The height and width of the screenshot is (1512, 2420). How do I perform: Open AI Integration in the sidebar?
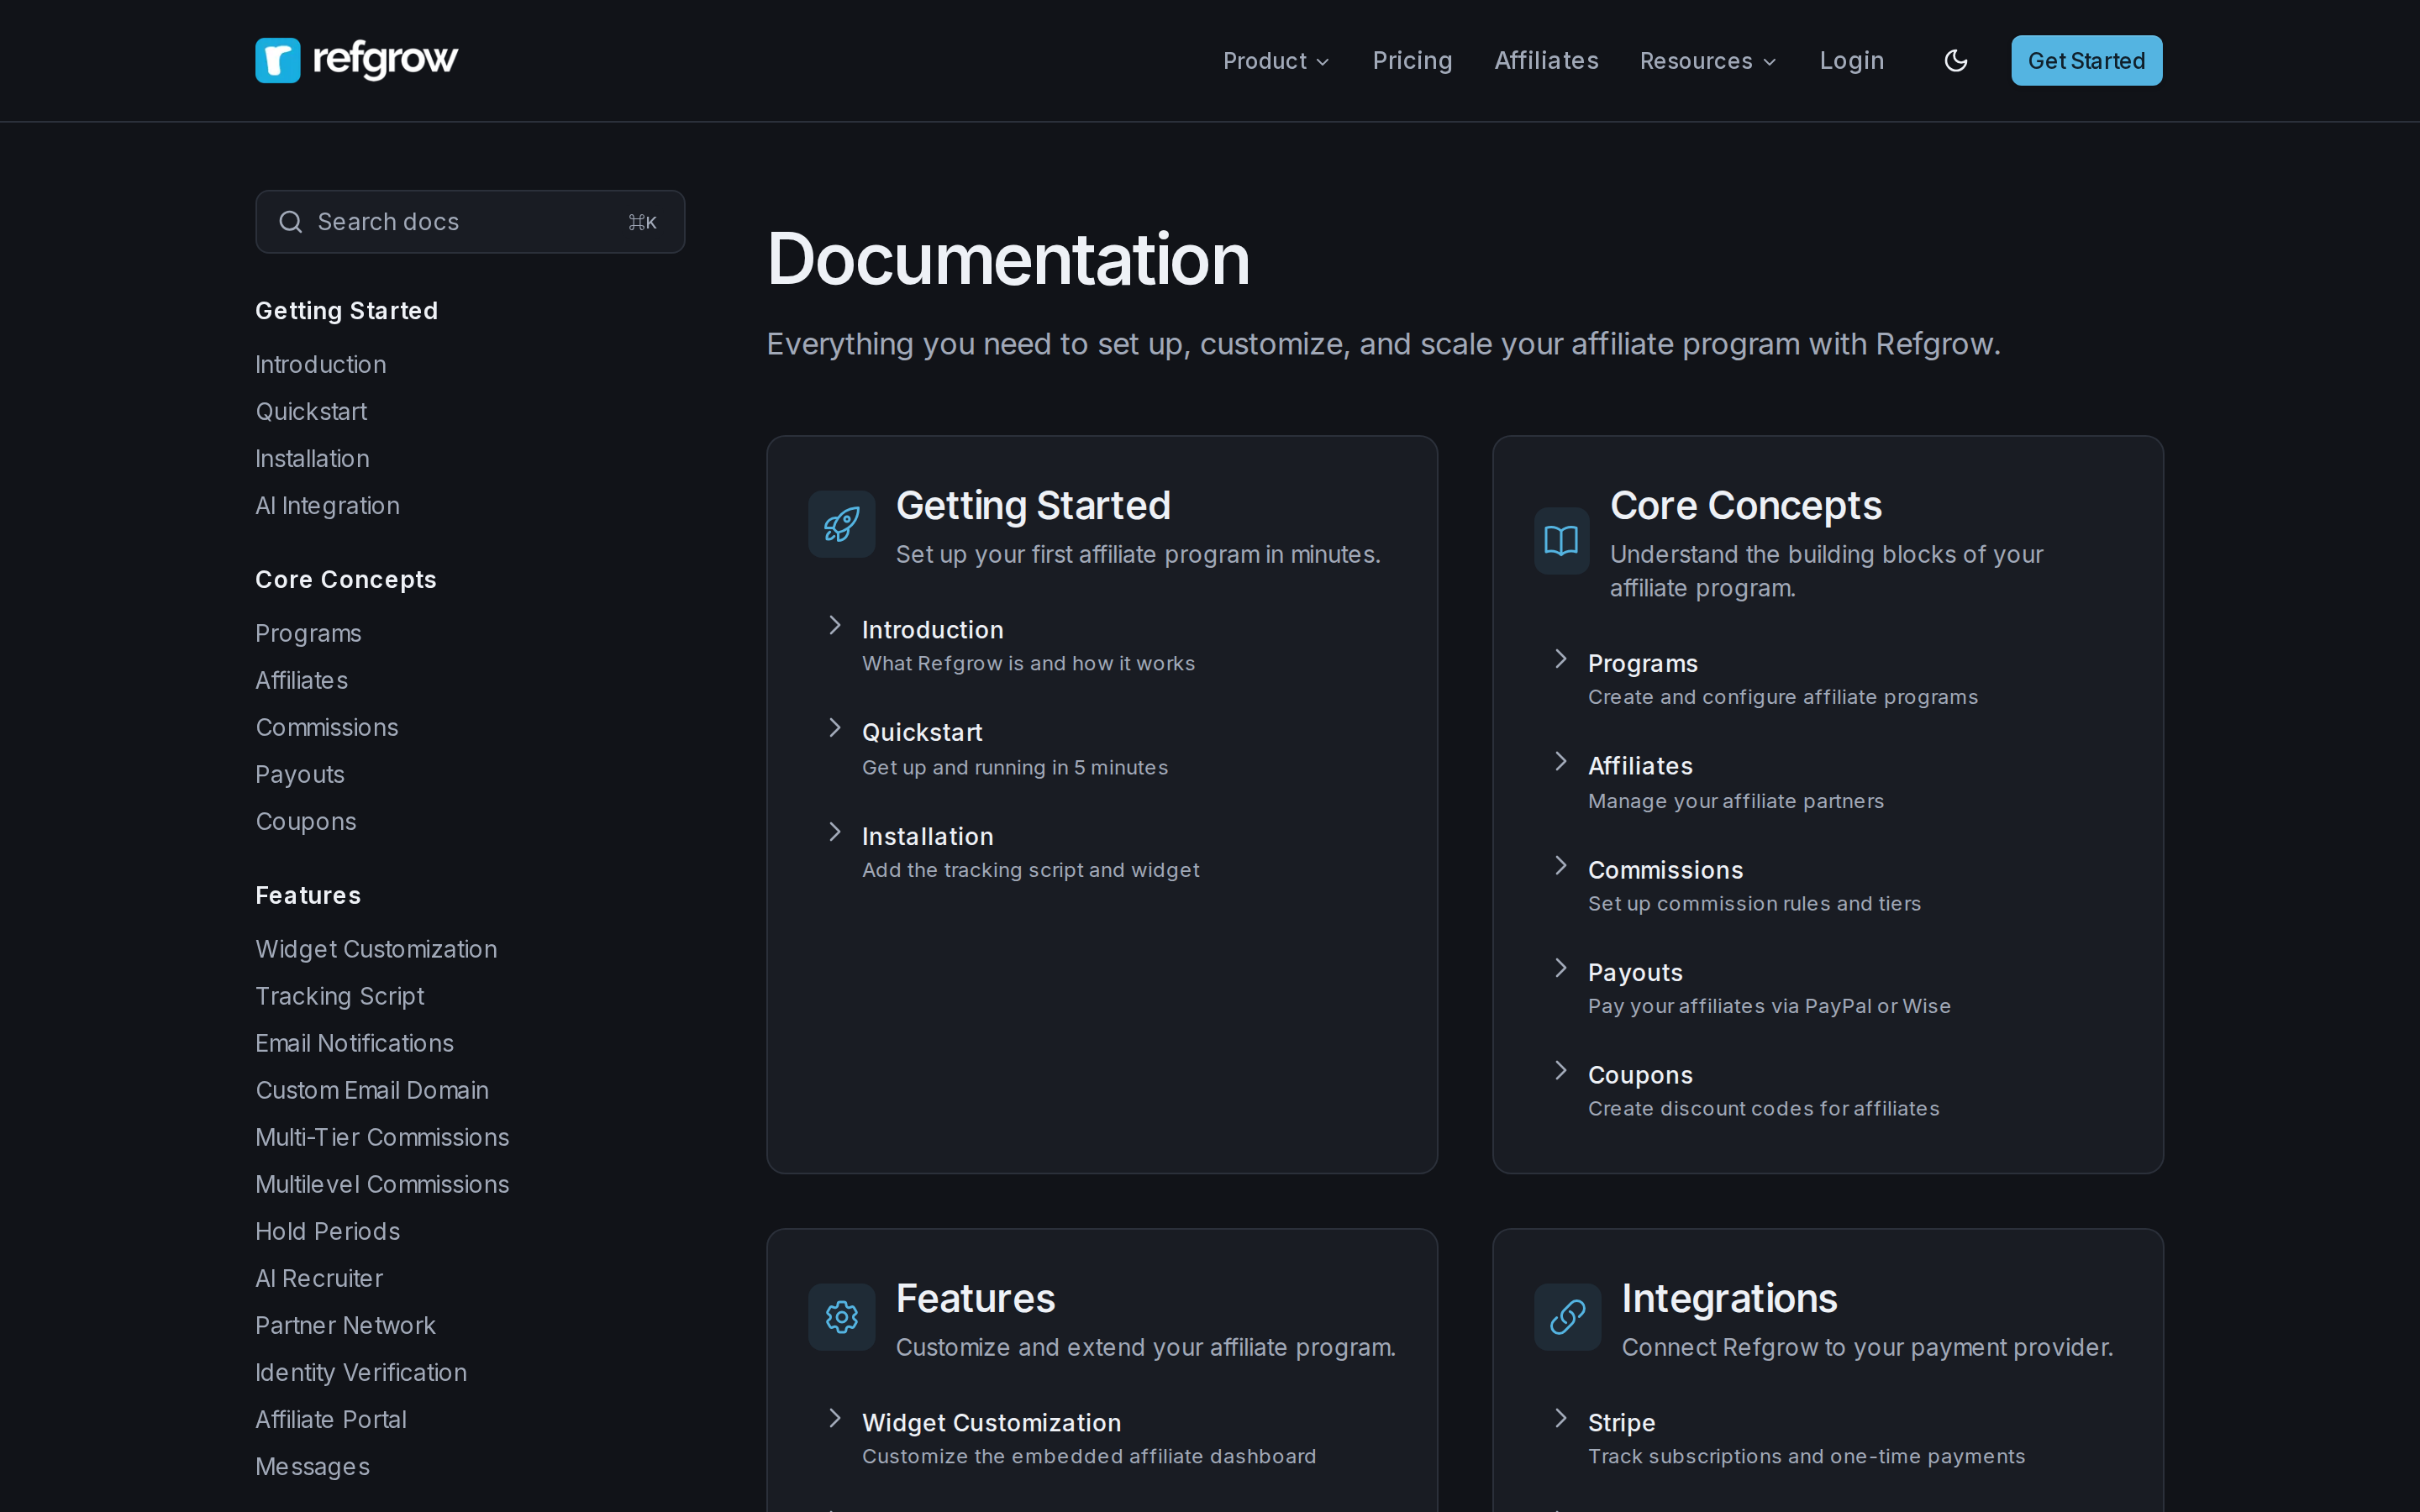[327, 506]
